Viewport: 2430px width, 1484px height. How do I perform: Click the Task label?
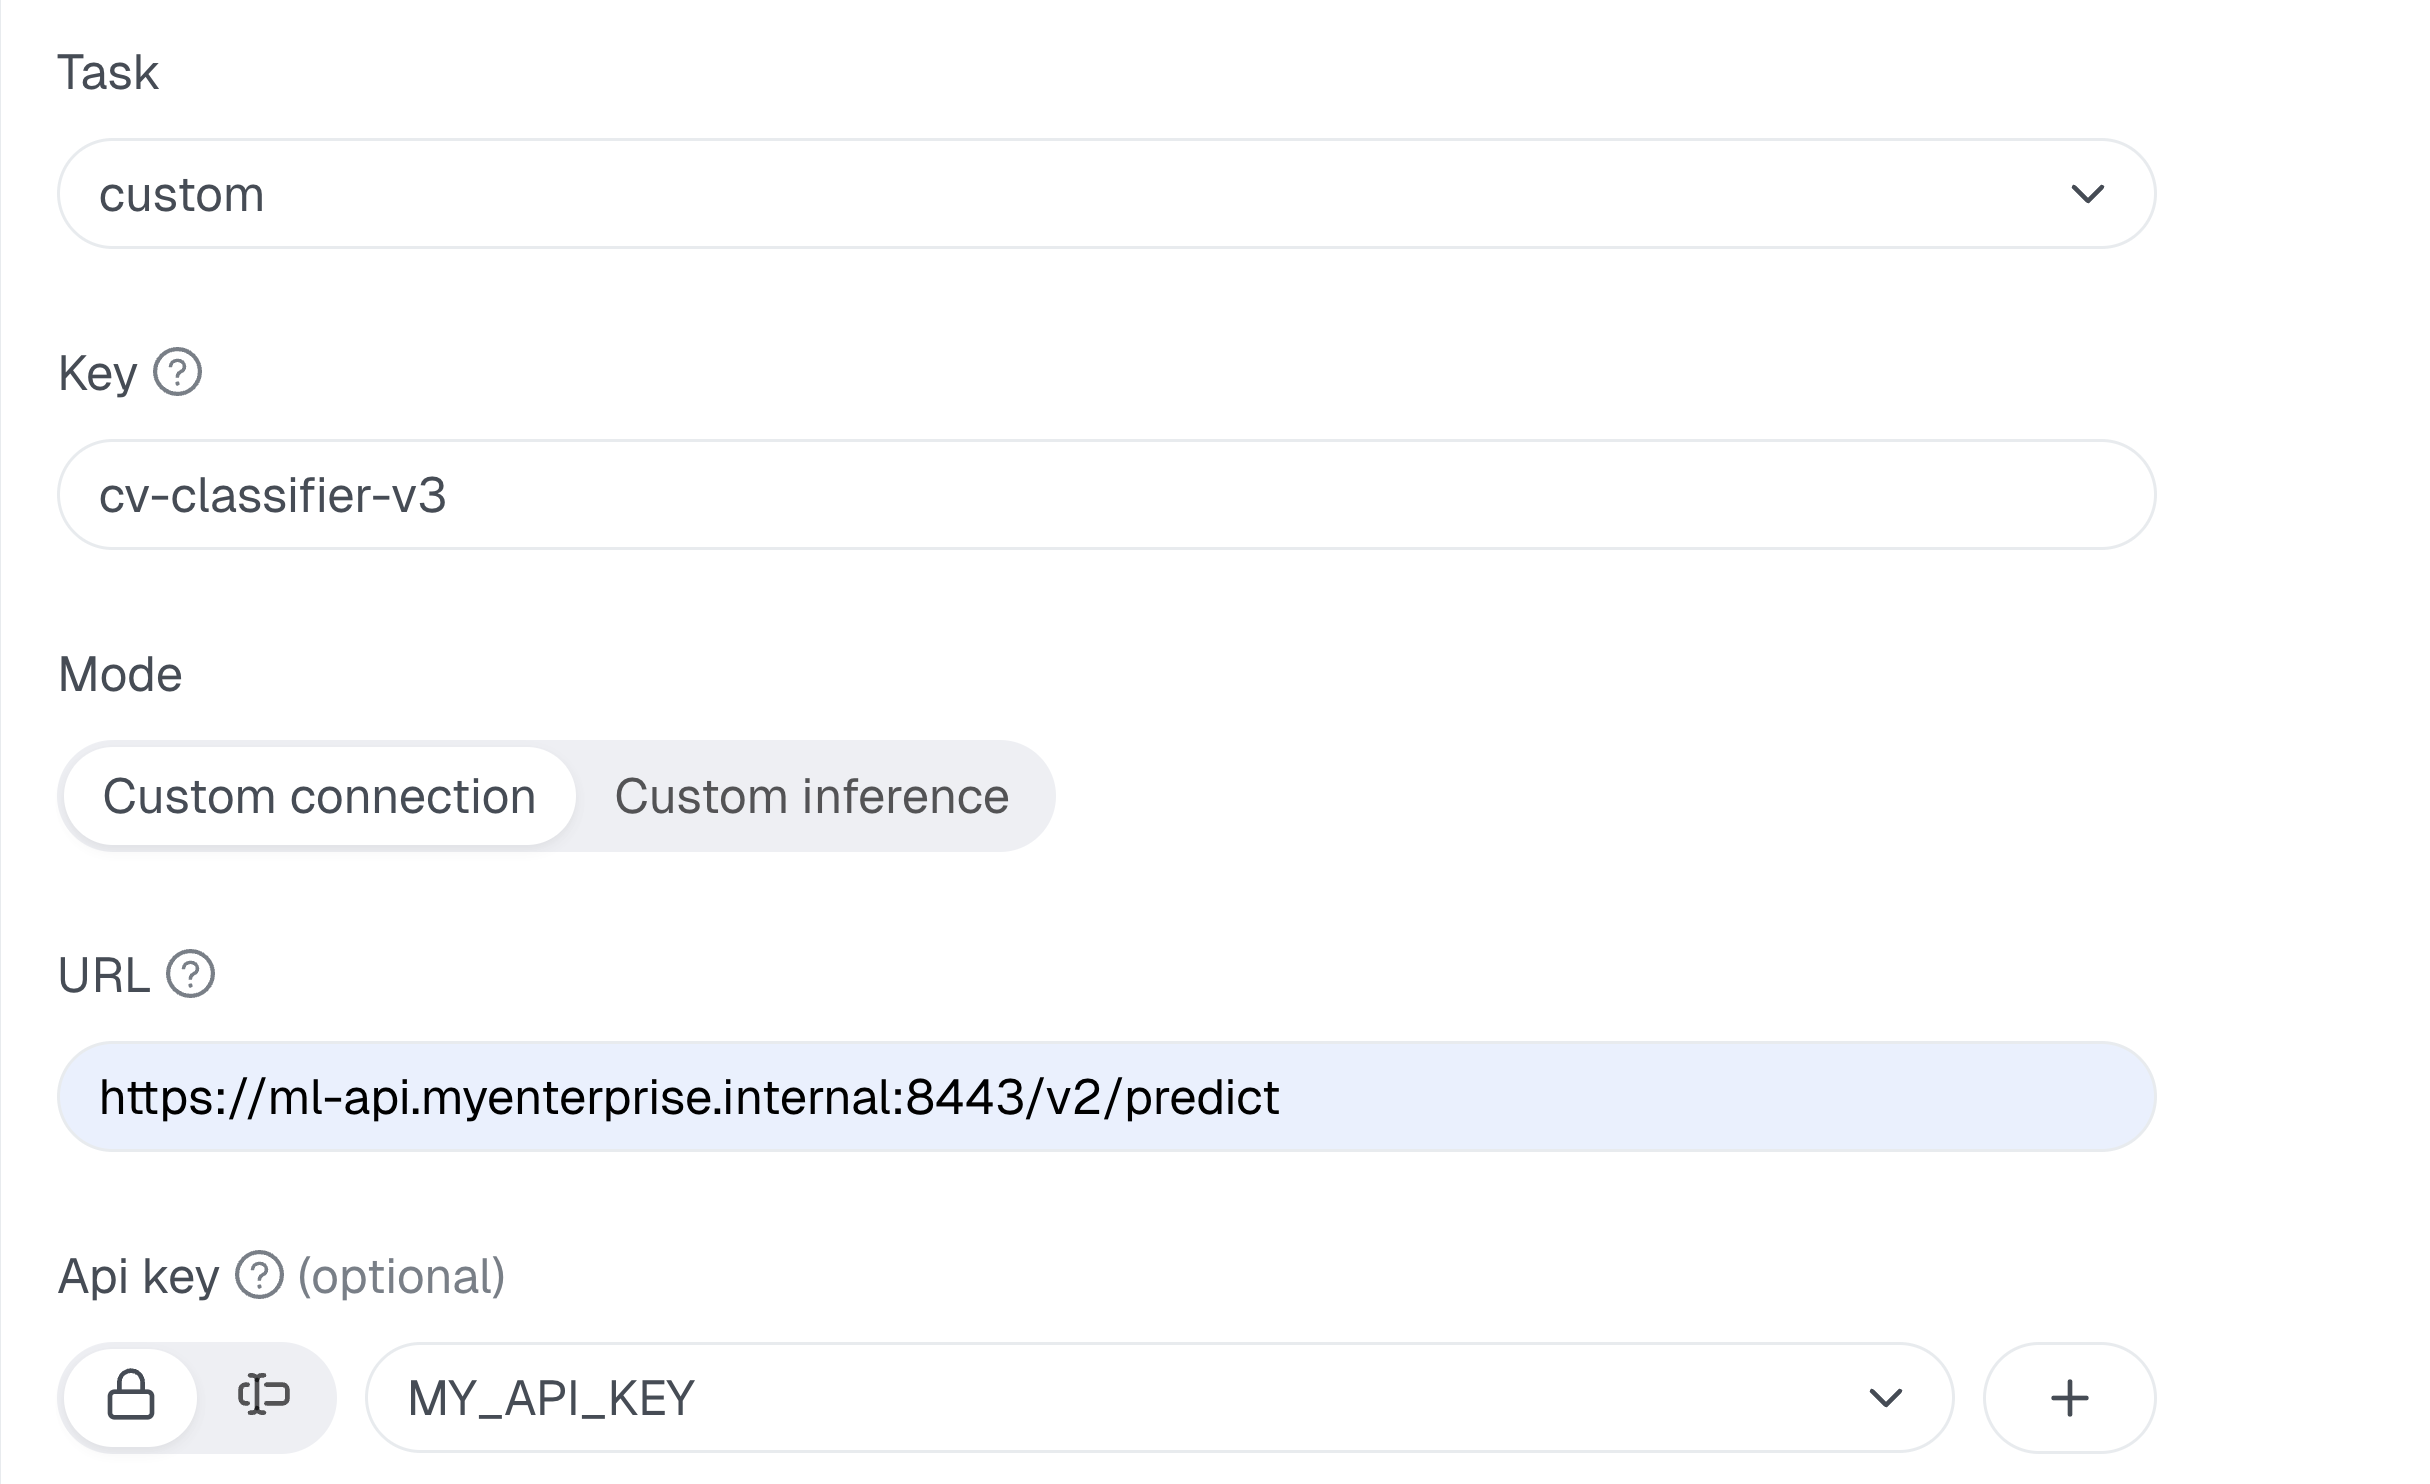click(x=108, y=72)
